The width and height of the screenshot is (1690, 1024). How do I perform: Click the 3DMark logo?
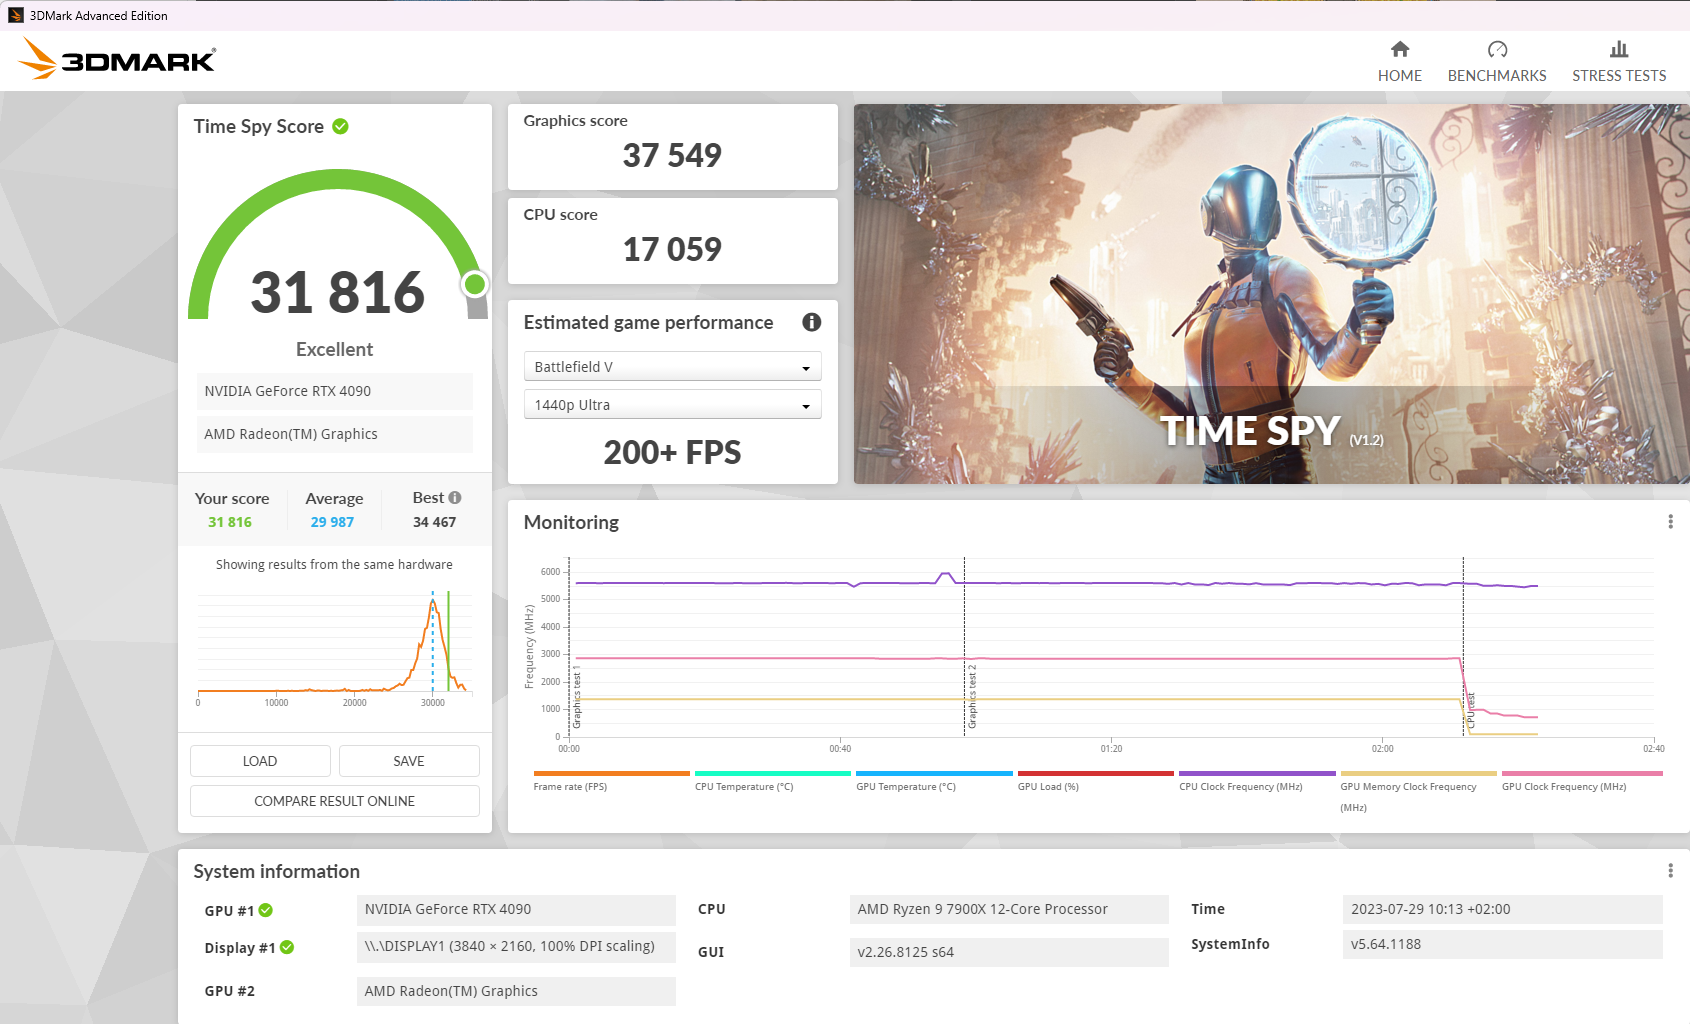click(117, 59)
